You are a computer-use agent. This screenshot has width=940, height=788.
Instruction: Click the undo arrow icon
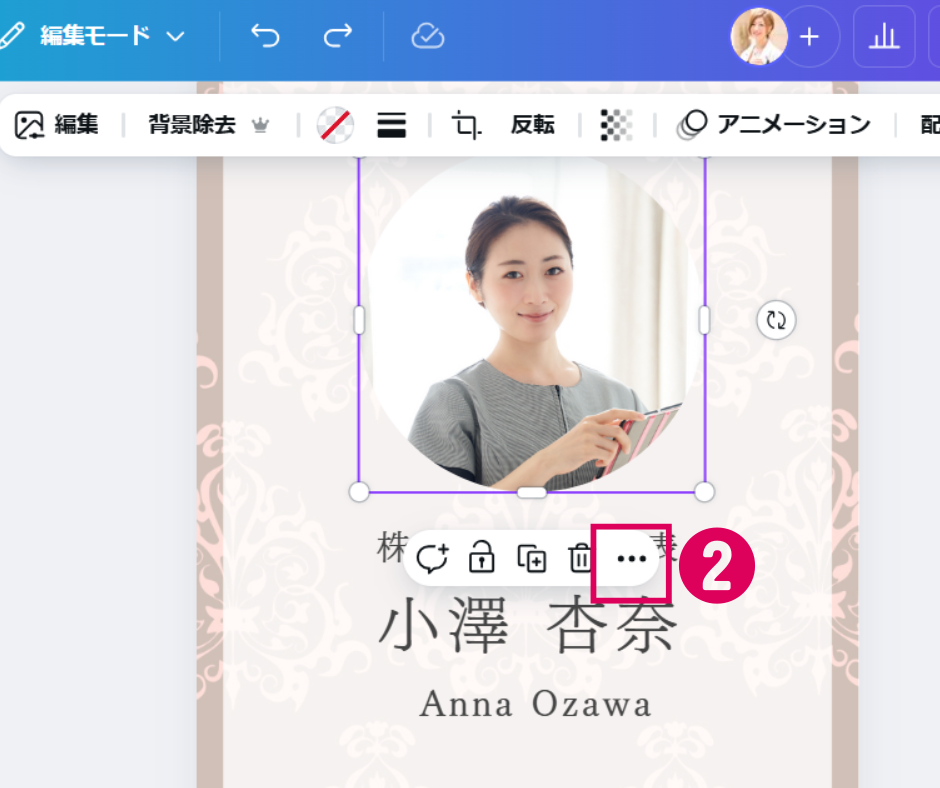tap(265, 37)
